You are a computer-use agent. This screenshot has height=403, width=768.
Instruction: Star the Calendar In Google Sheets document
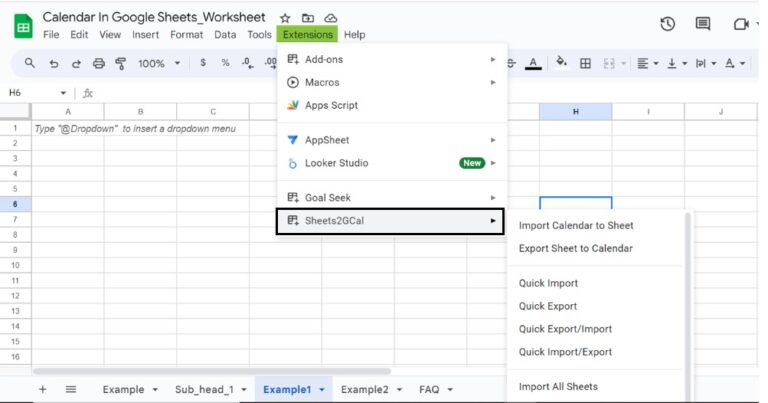coord(285,18)
